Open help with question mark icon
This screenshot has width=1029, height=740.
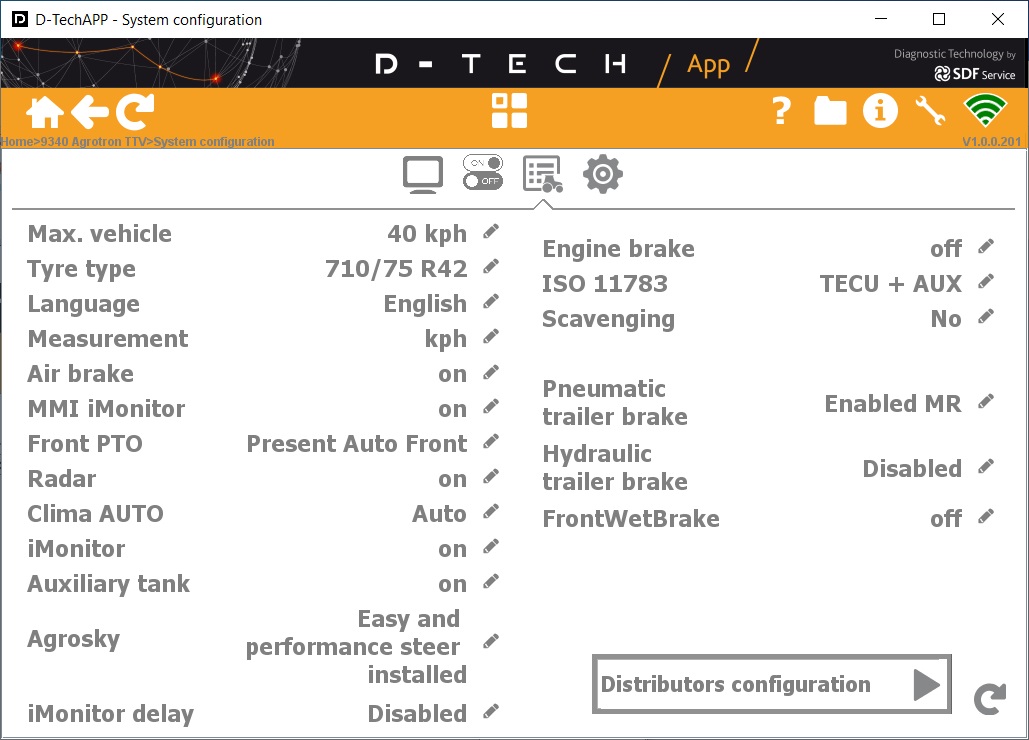point(781,111)
